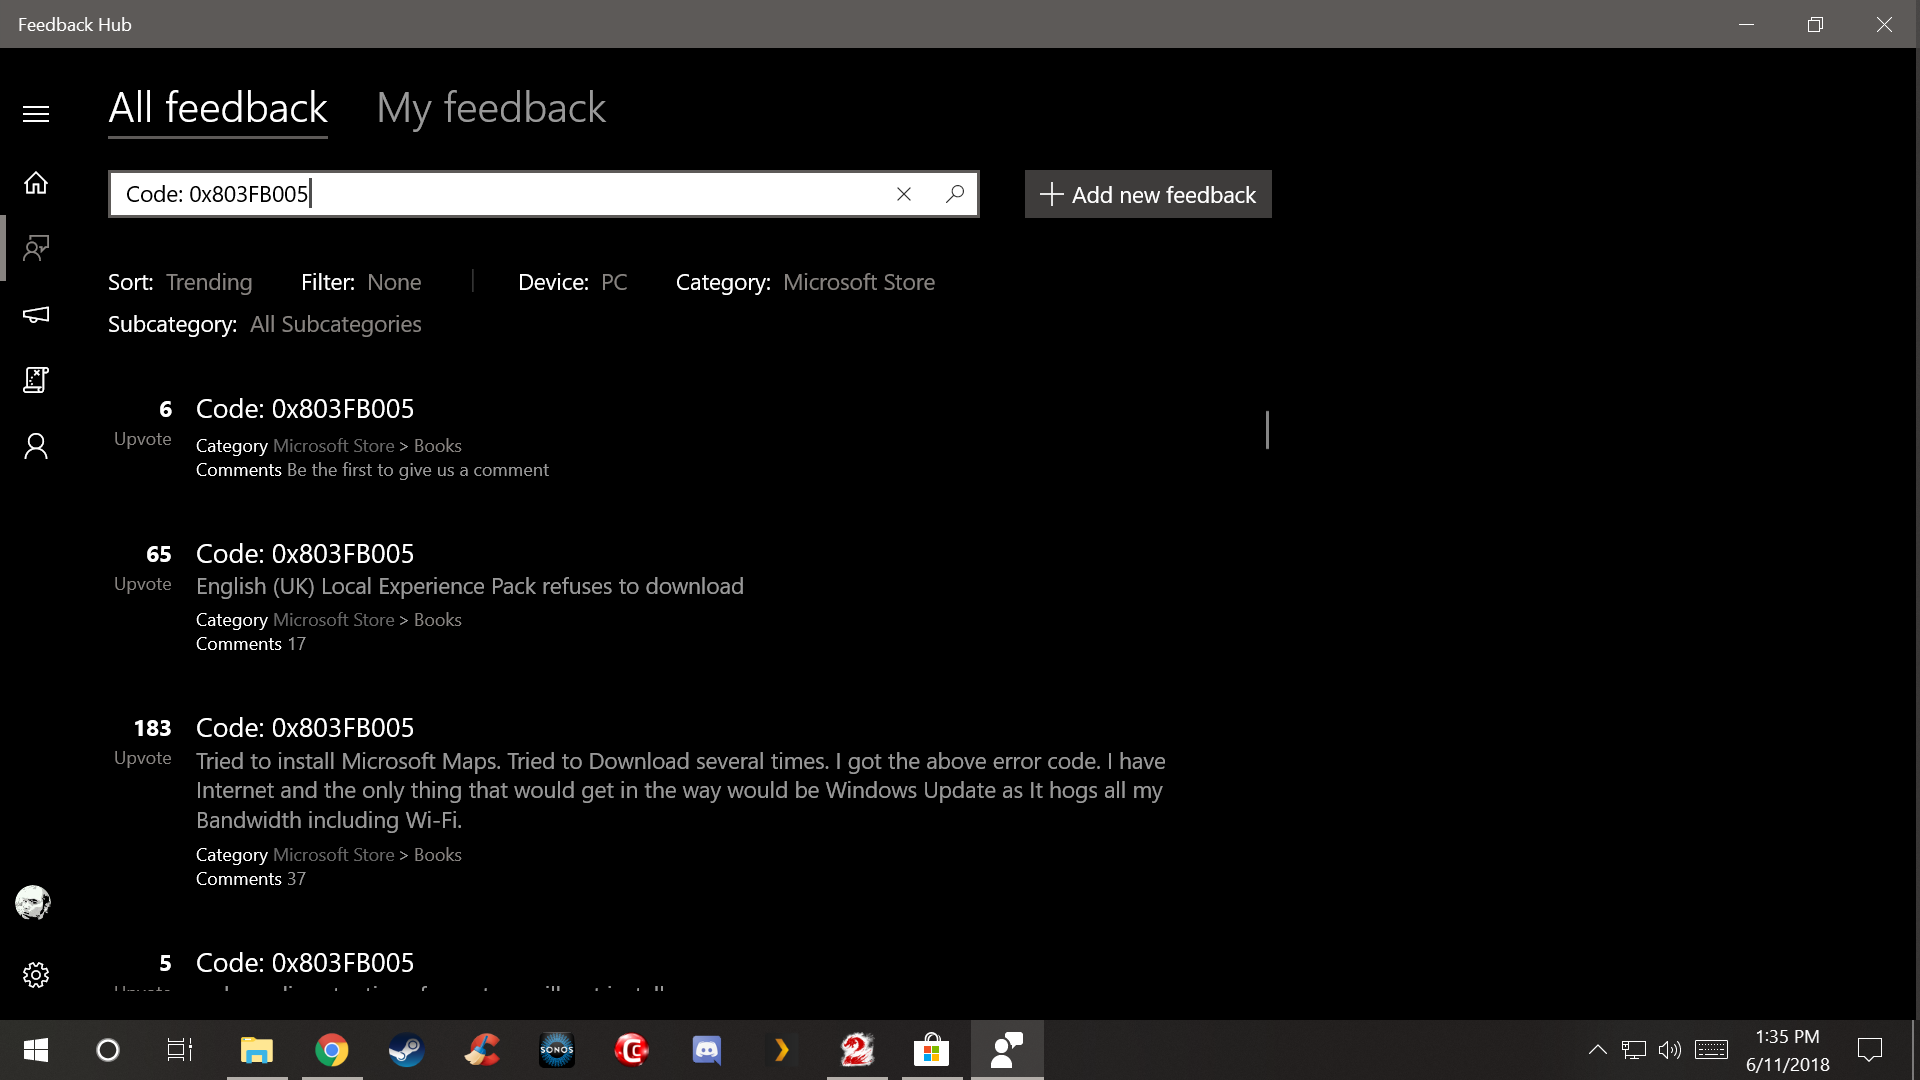Go to Home in sidebar
The width and height of the screenshot is (1920, 1080).
[36, 183]
